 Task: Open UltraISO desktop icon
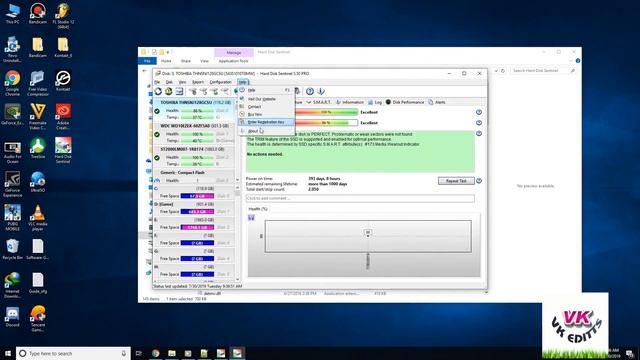(38, 182)
